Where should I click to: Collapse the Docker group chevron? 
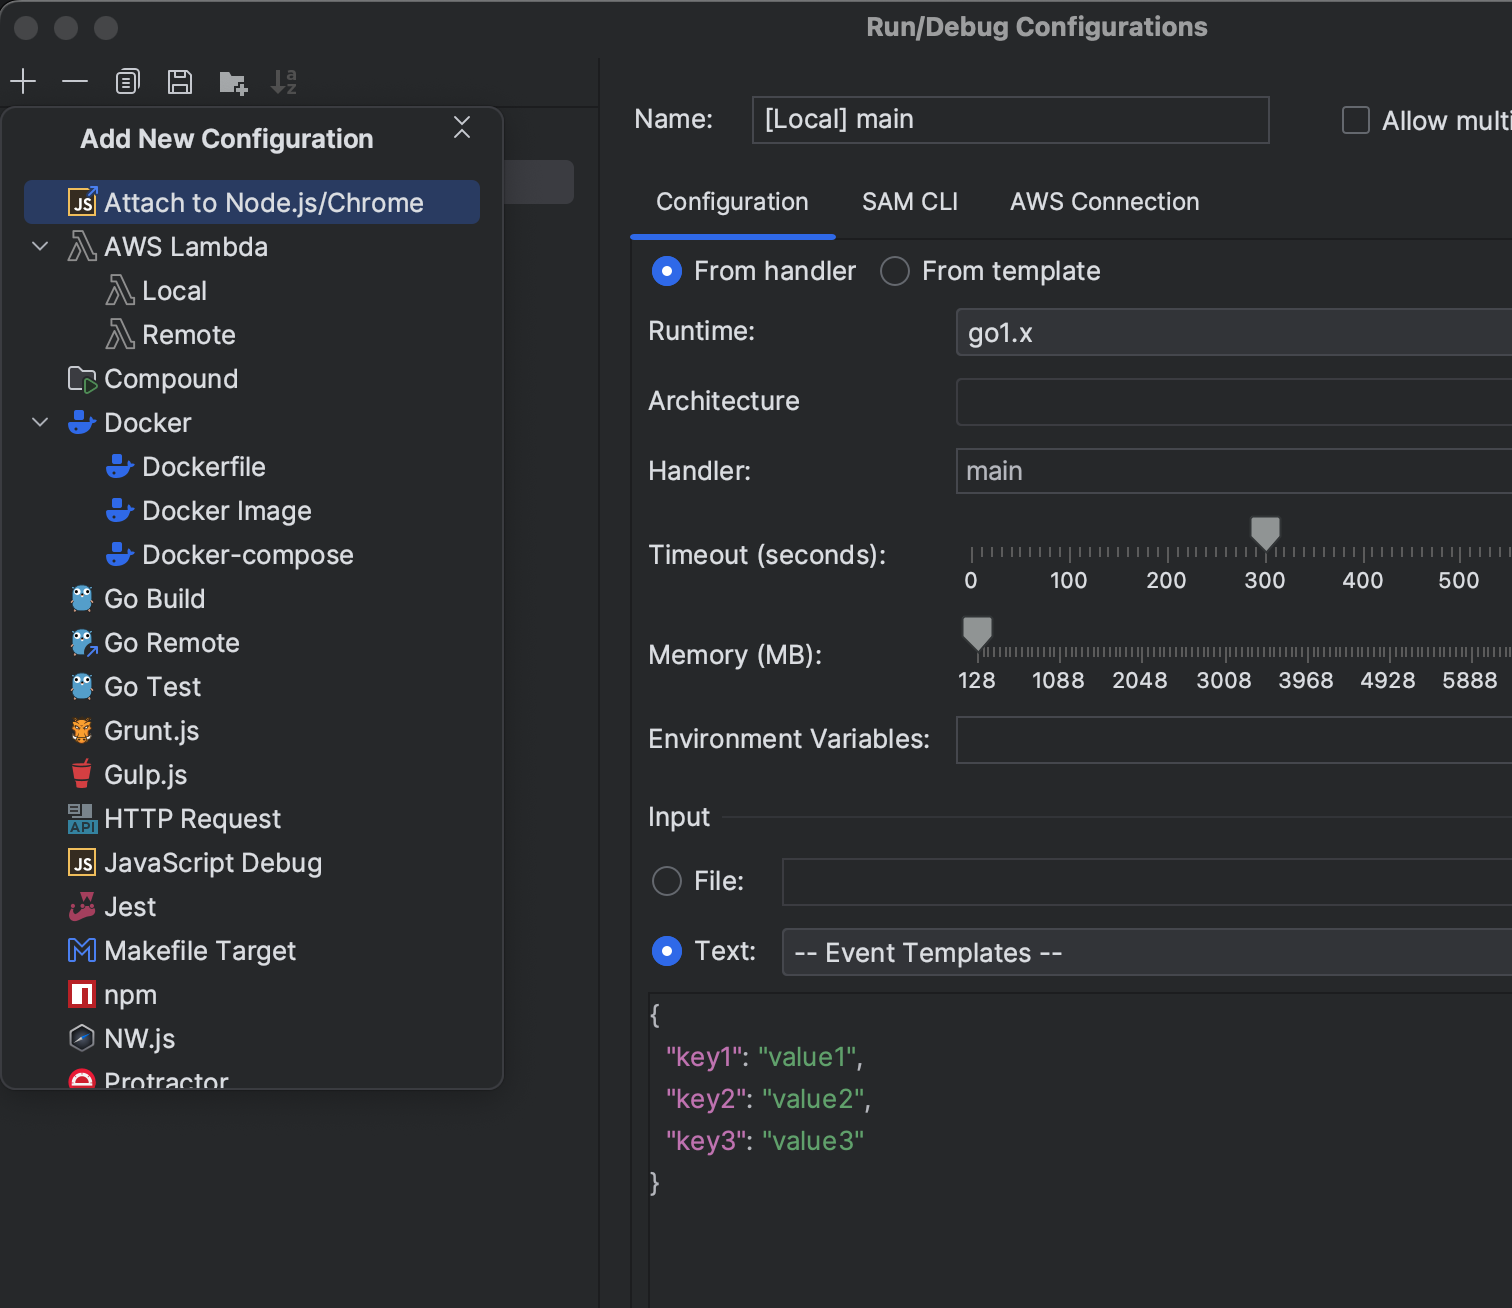click(x=40, y=422)
